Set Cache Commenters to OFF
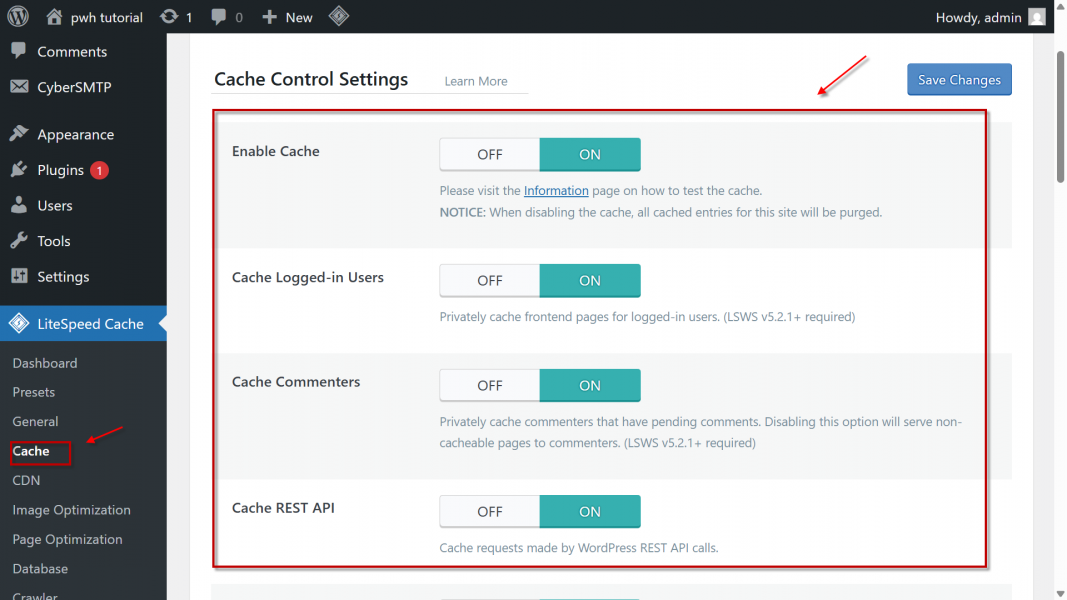This screenshot has width=1067, height=600. point(489,385)
